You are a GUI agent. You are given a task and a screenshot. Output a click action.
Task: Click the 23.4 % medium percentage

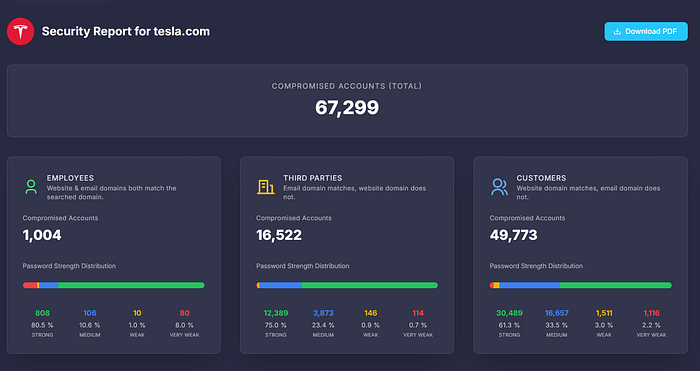click(323, 325)
